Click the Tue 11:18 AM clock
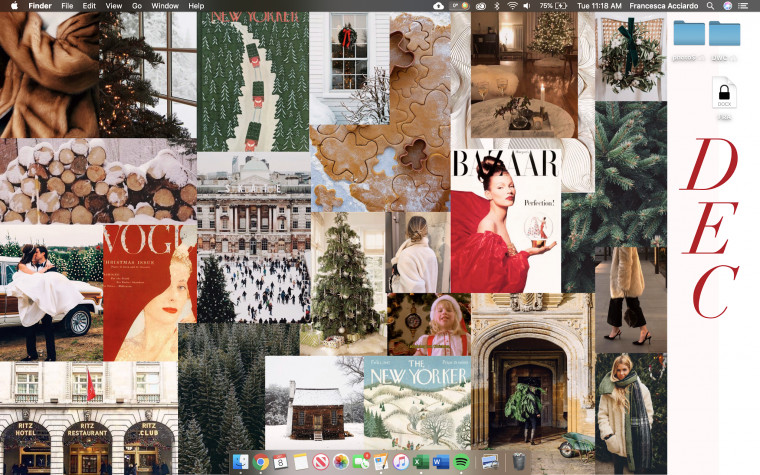The width and height of the screenshot is (760, 475). [x=599, y=6]
